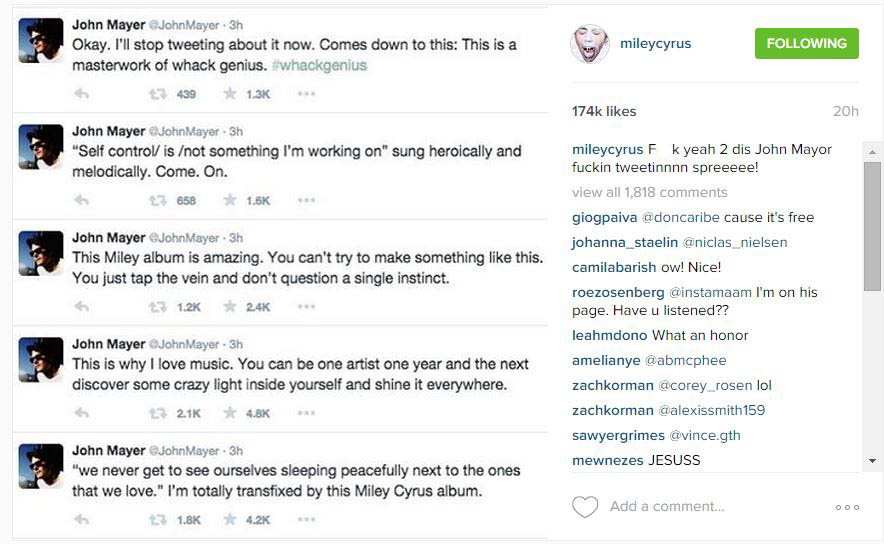Open more options on 'why I love music' tweet
The image size is (884, 544).
click(306, 413)
